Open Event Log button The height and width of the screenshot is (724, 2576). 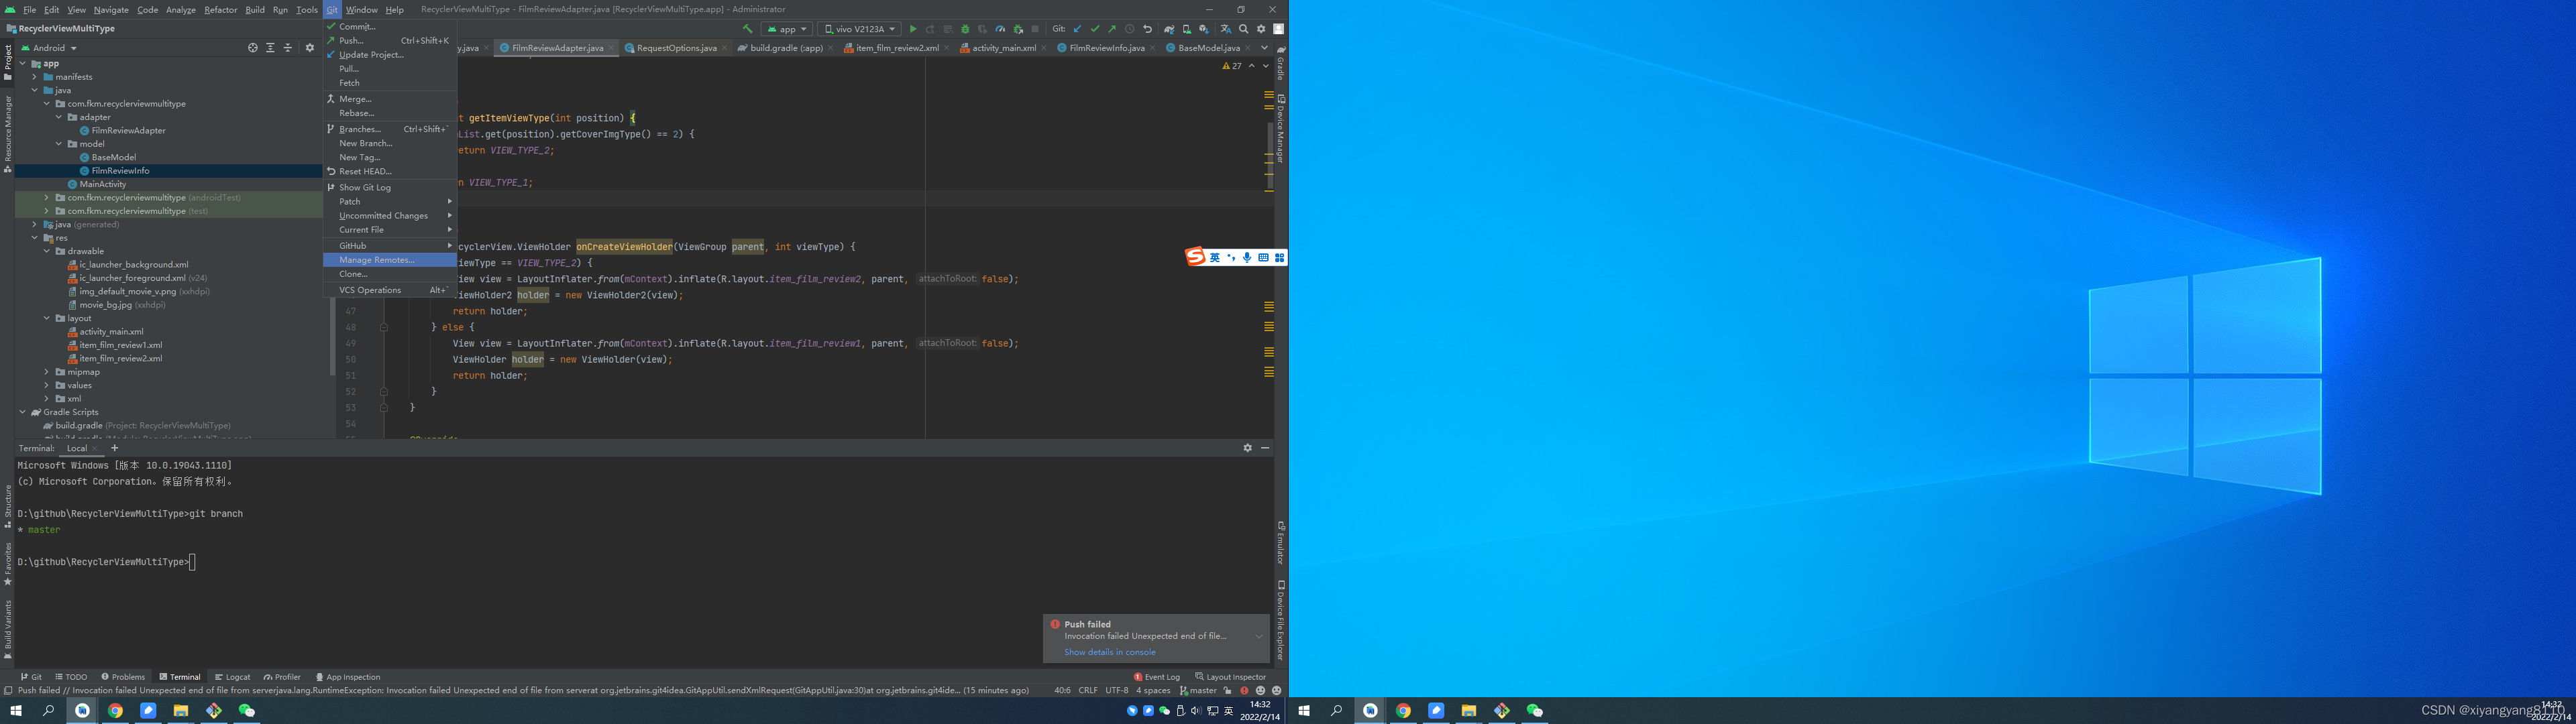(x=1157, y=677)
